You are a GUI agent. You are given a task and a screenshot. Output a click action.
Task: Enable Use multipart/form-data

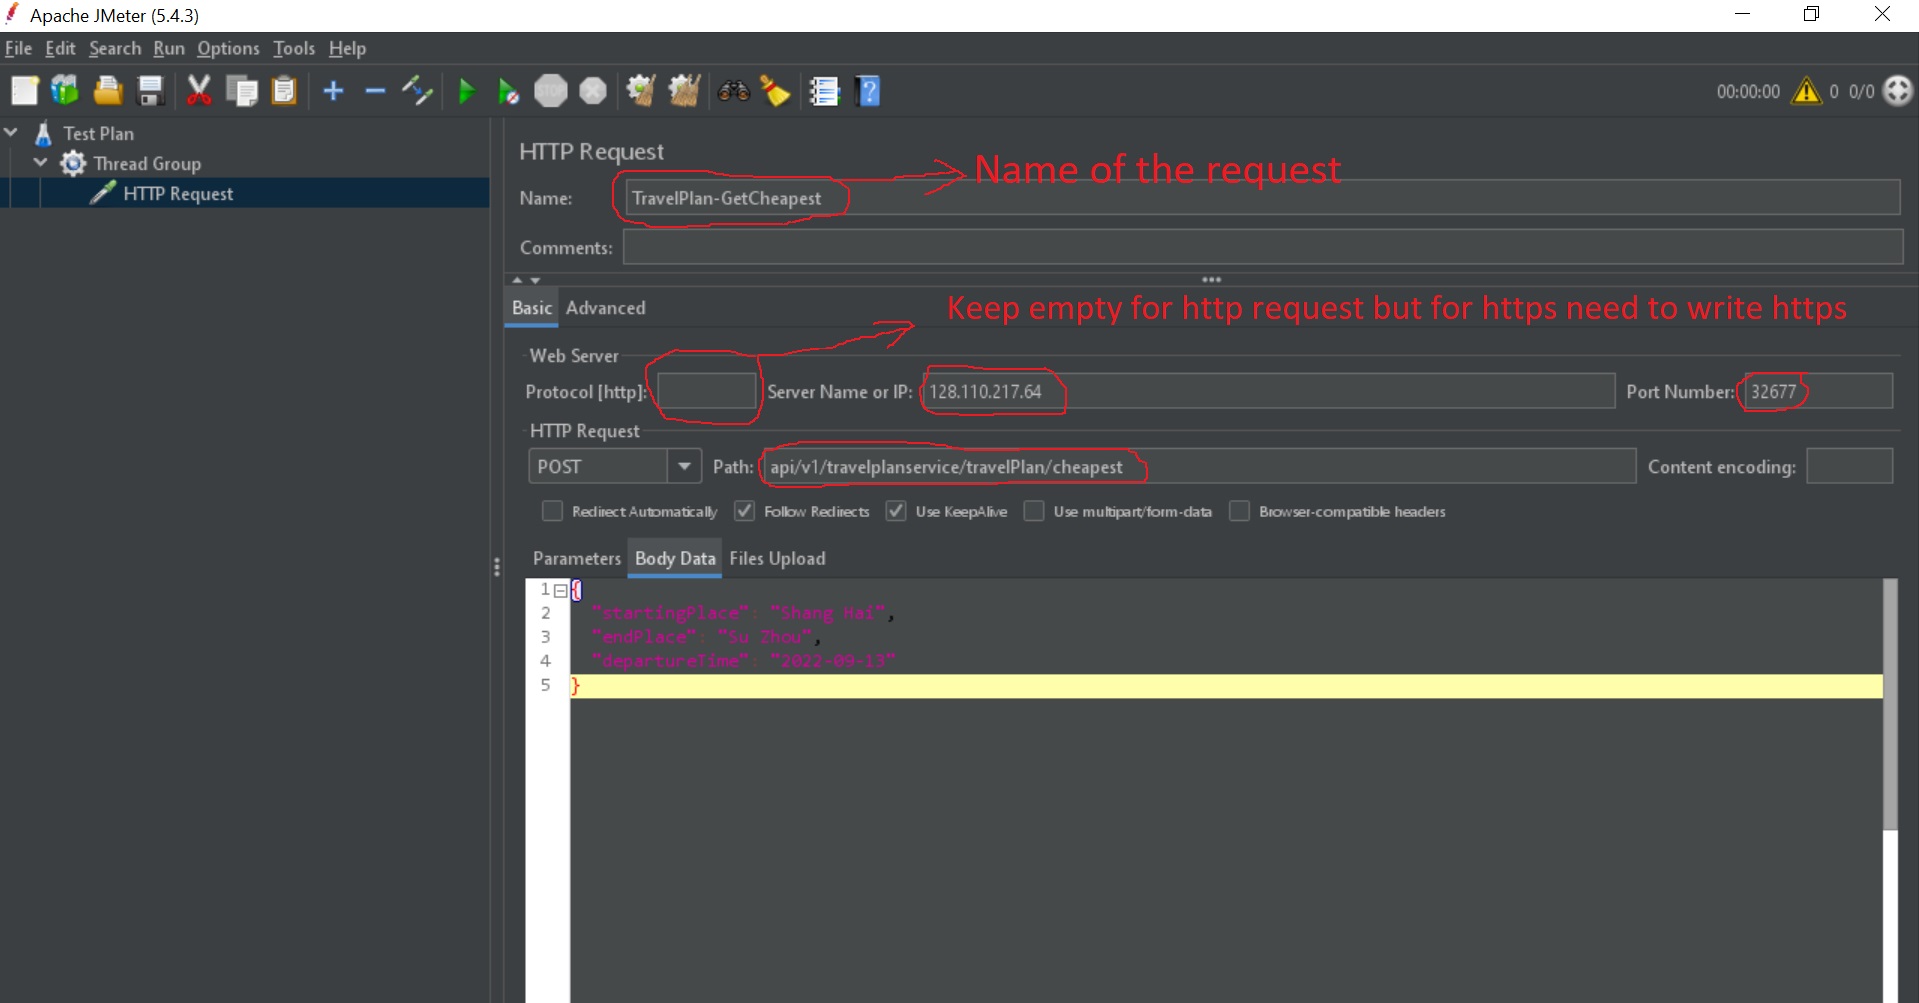[1034, 511]
